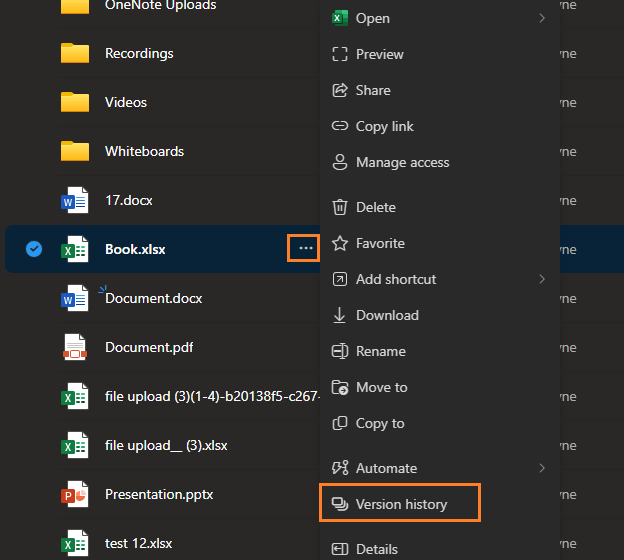Click the Preview frame icon
Screen dimensions: 624x560
[x=340, y=54]
